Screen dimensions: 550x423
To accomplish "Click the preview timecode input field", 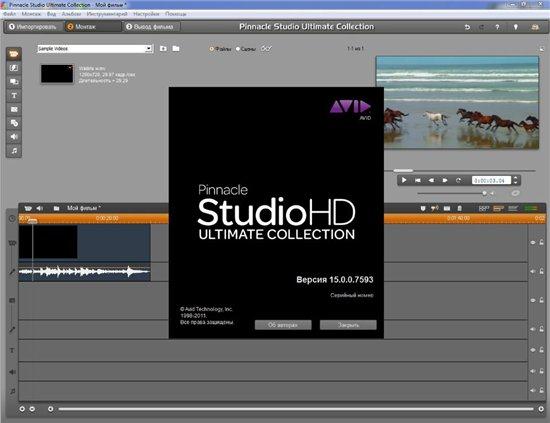I will (x=491, y=180).
